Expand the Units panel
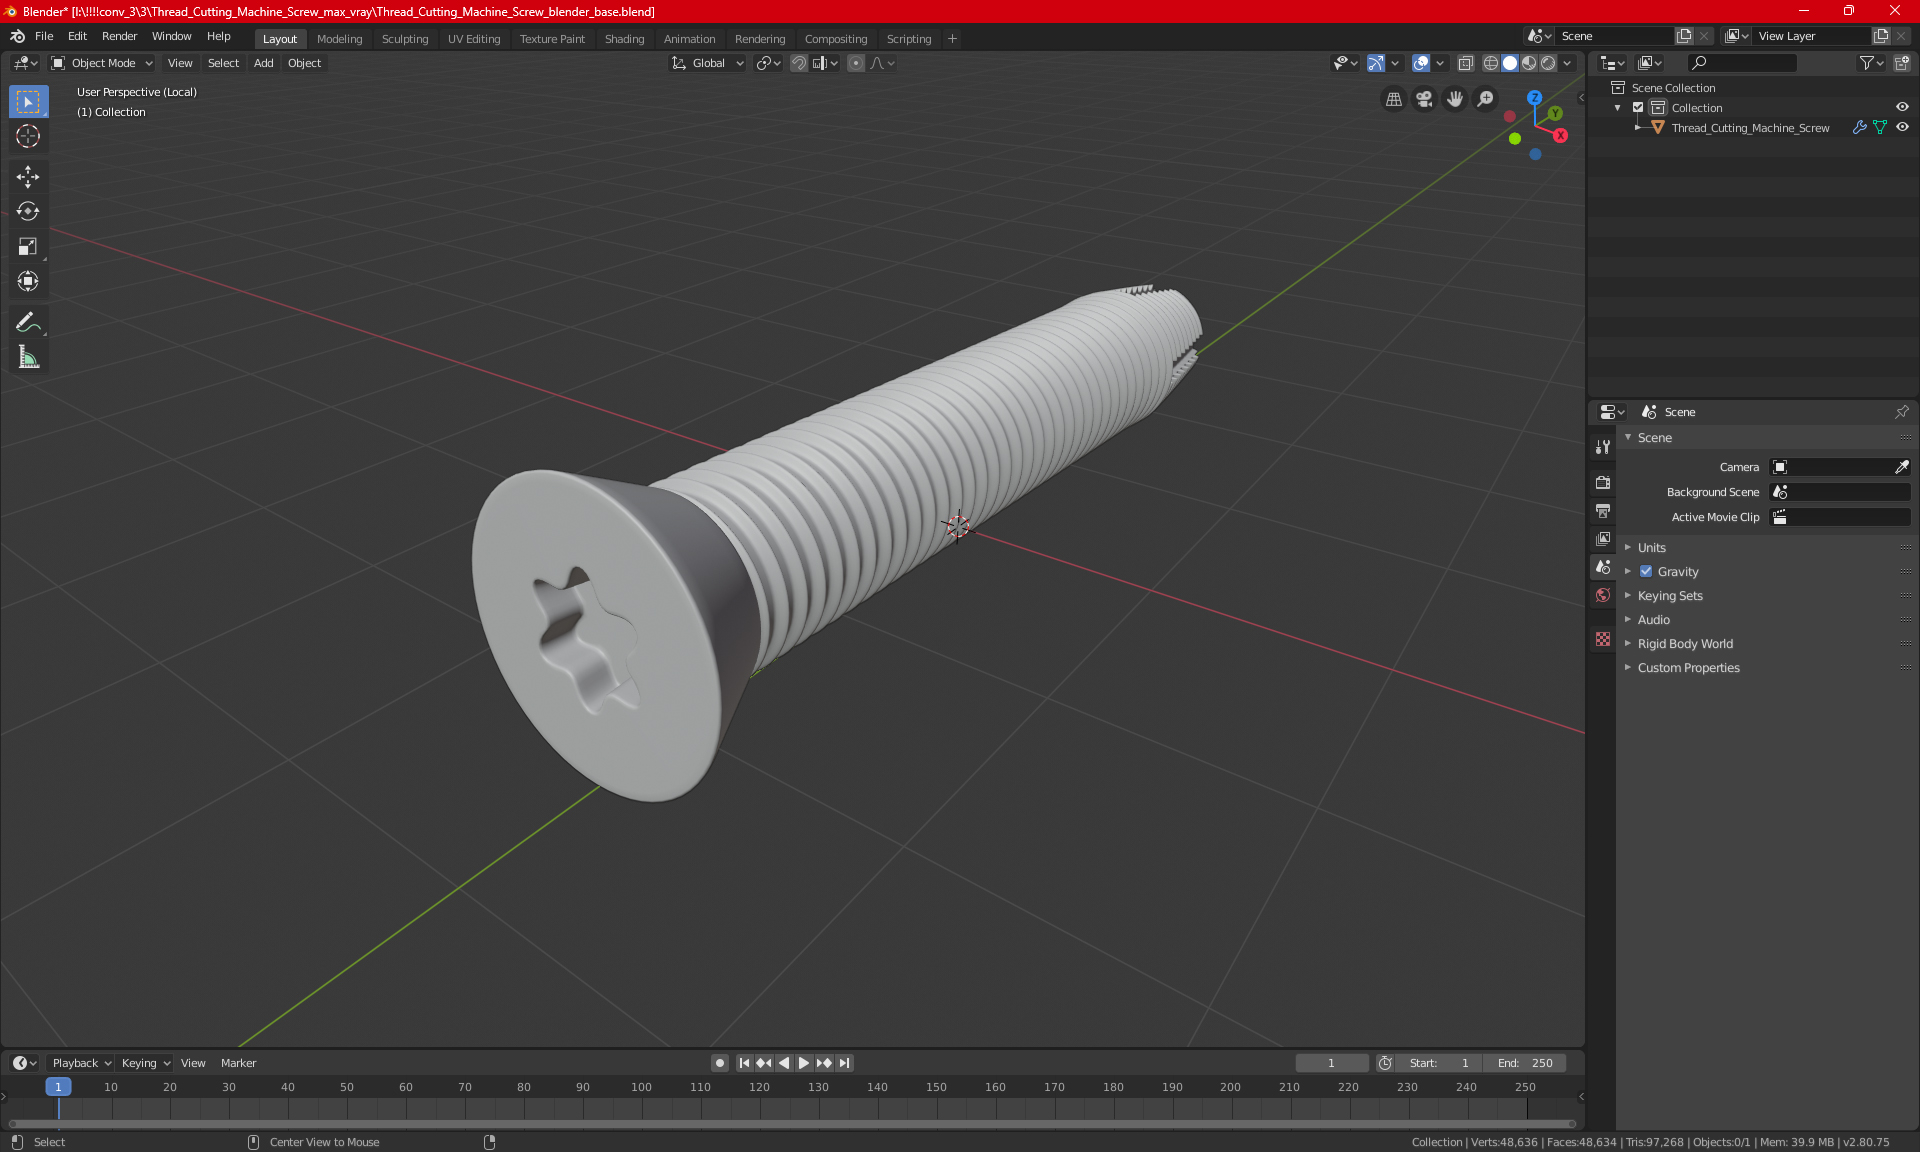Screen dimensions: 1920x1152 tap(1651, 548)
